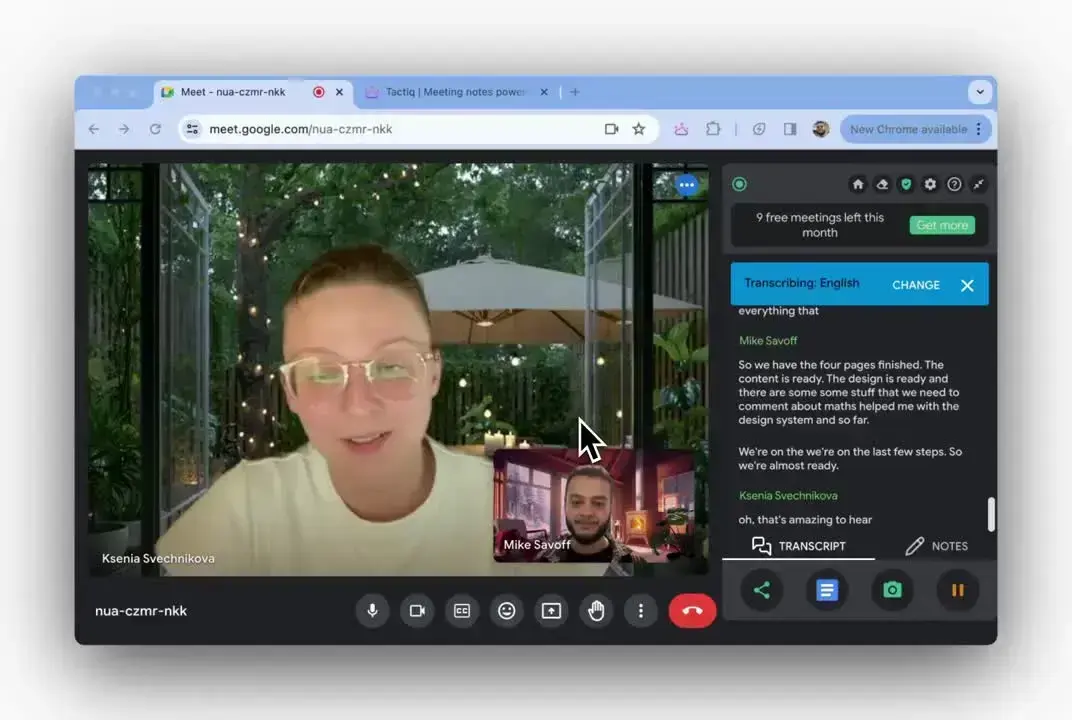
Task: Export transcript to Google Docs
Action: 827,590
